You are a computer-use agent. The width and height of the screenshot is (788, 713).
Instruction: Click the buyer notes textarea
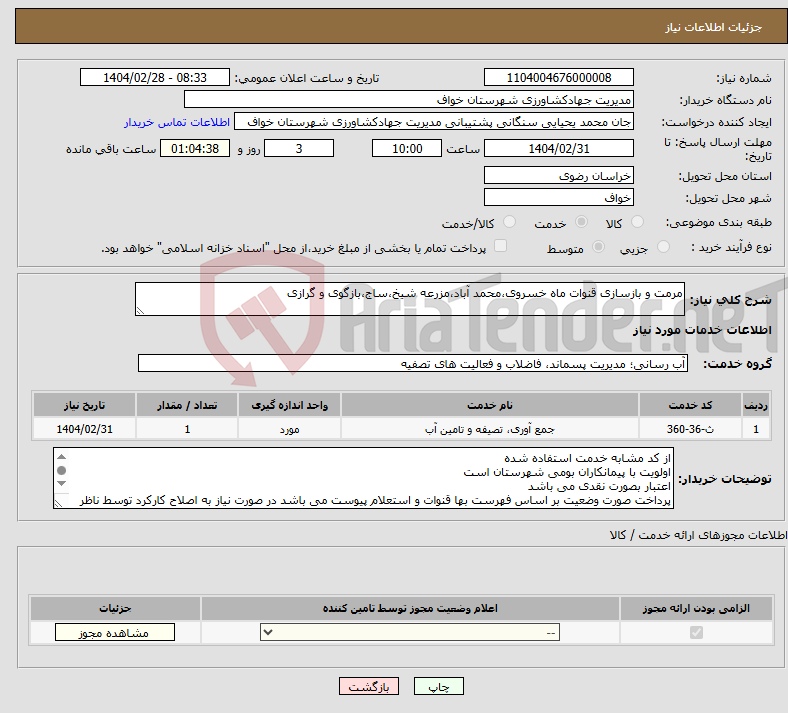pos(363,478)
